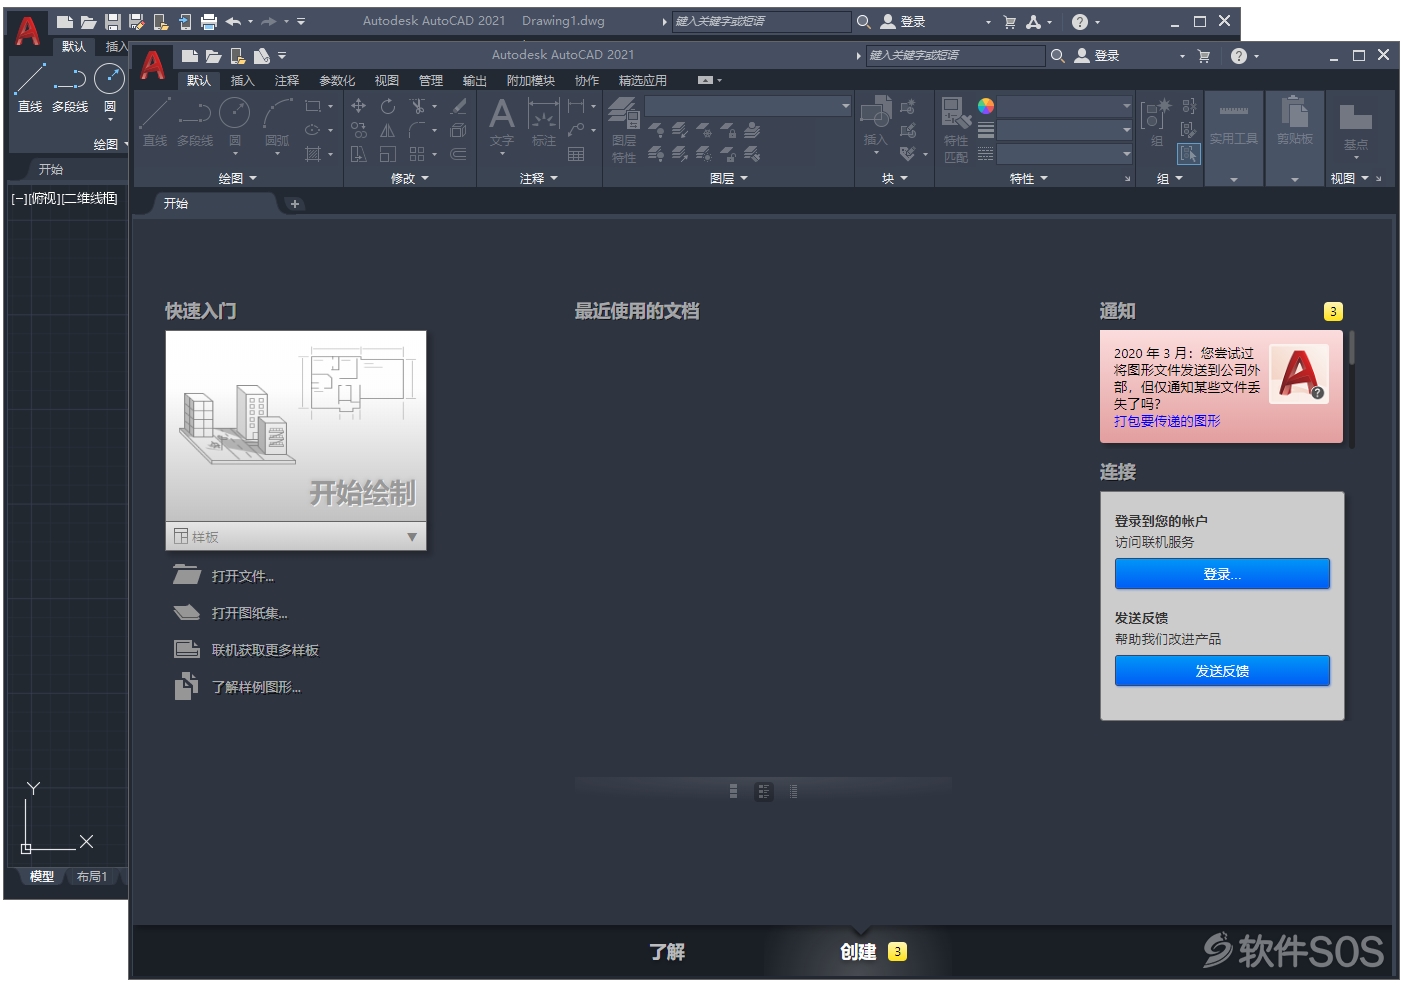Expand the Annotation (注释) panel
This screenshot has height=983, width=1404.
(539, 178)
